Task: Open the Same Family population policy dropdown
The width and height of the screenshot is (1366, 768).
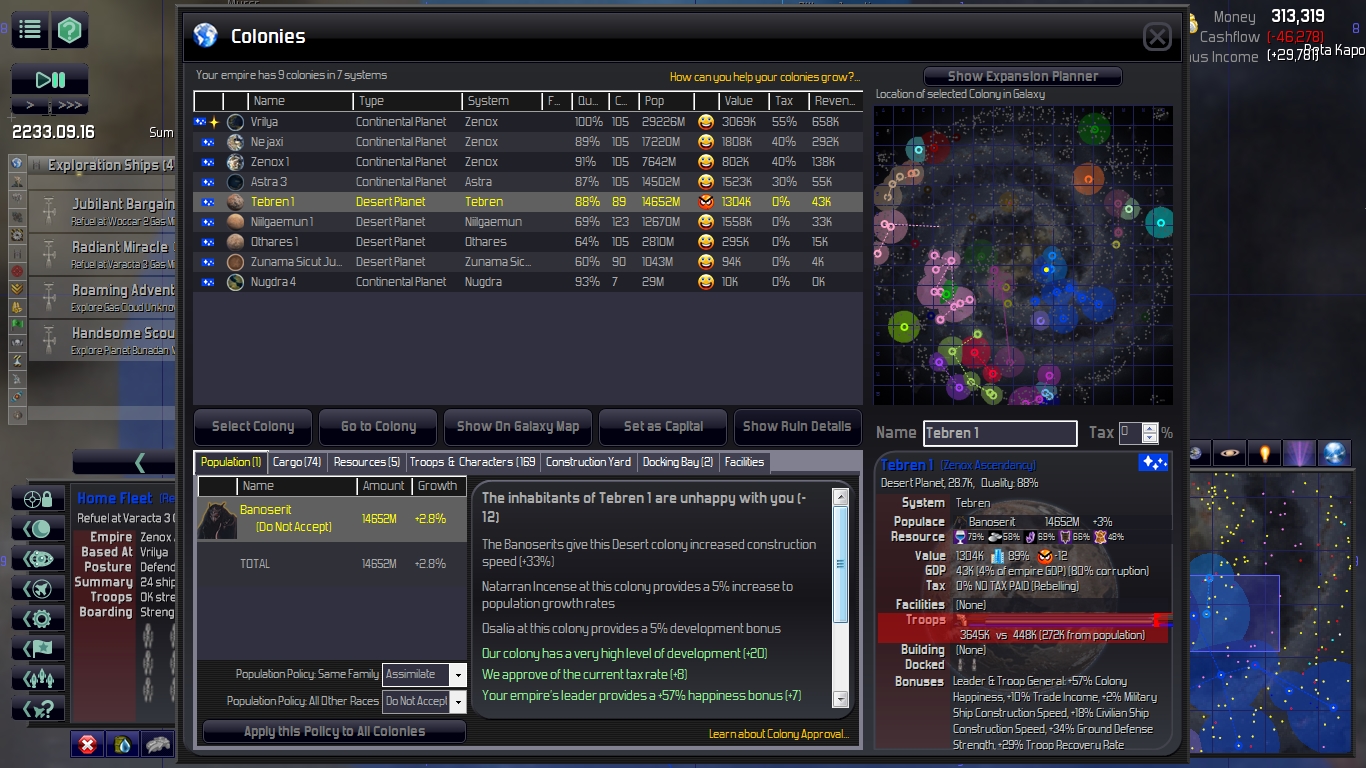Action: click(x=458, y=675)
